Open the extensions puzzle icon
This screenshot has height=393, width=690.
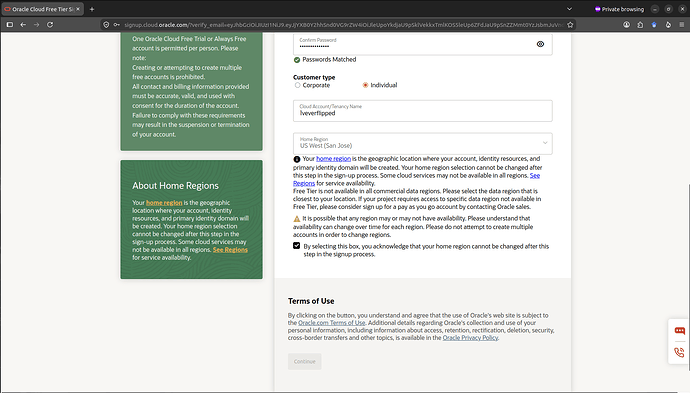tap(640, 25)
